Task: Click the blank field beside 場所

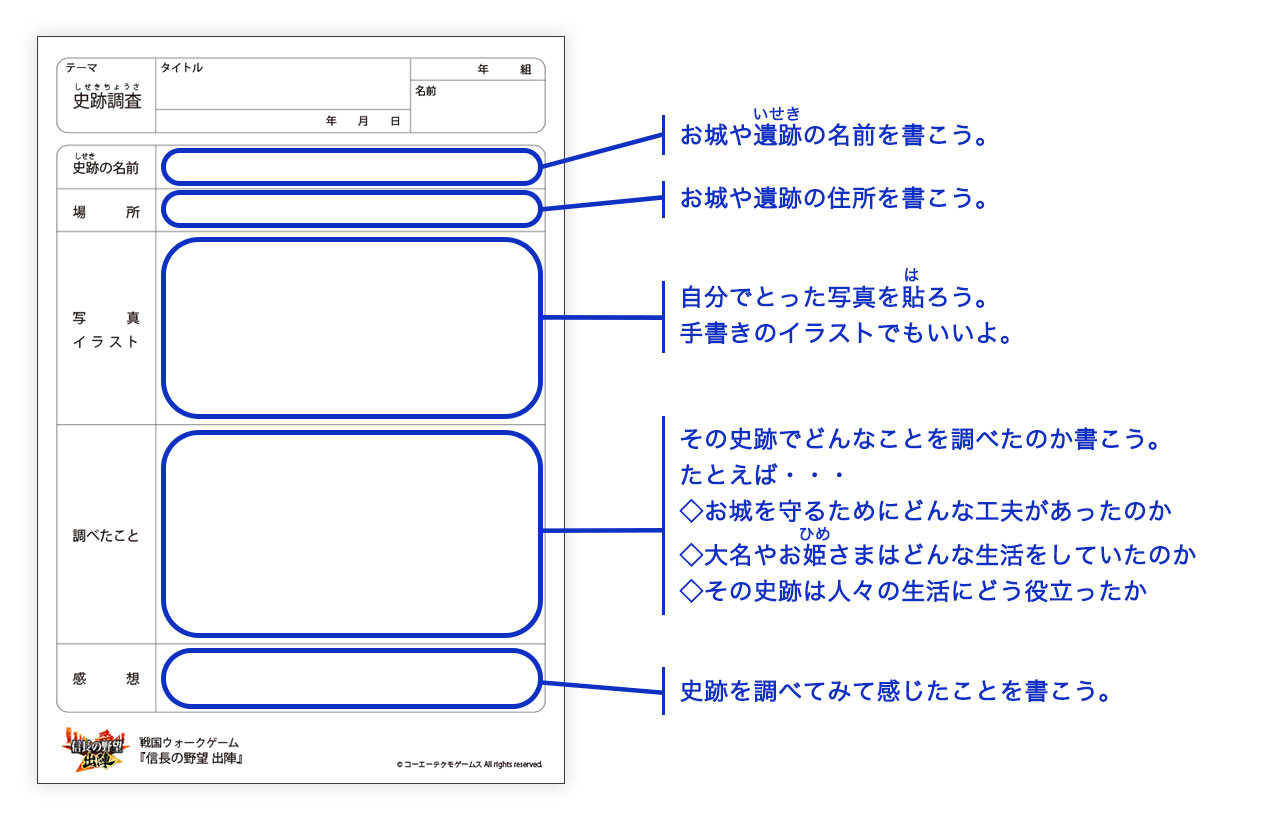Action: (351, 209)
